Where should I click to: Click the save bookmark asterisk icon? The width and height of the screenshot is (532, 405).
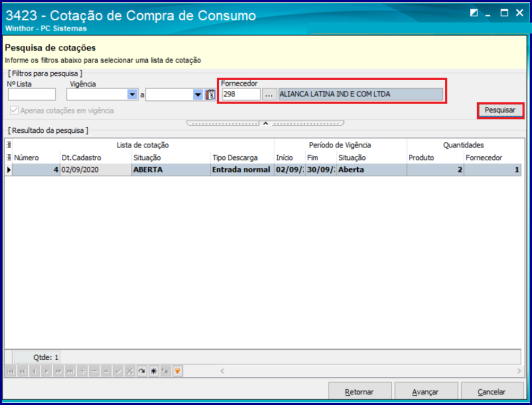[153, 371]
